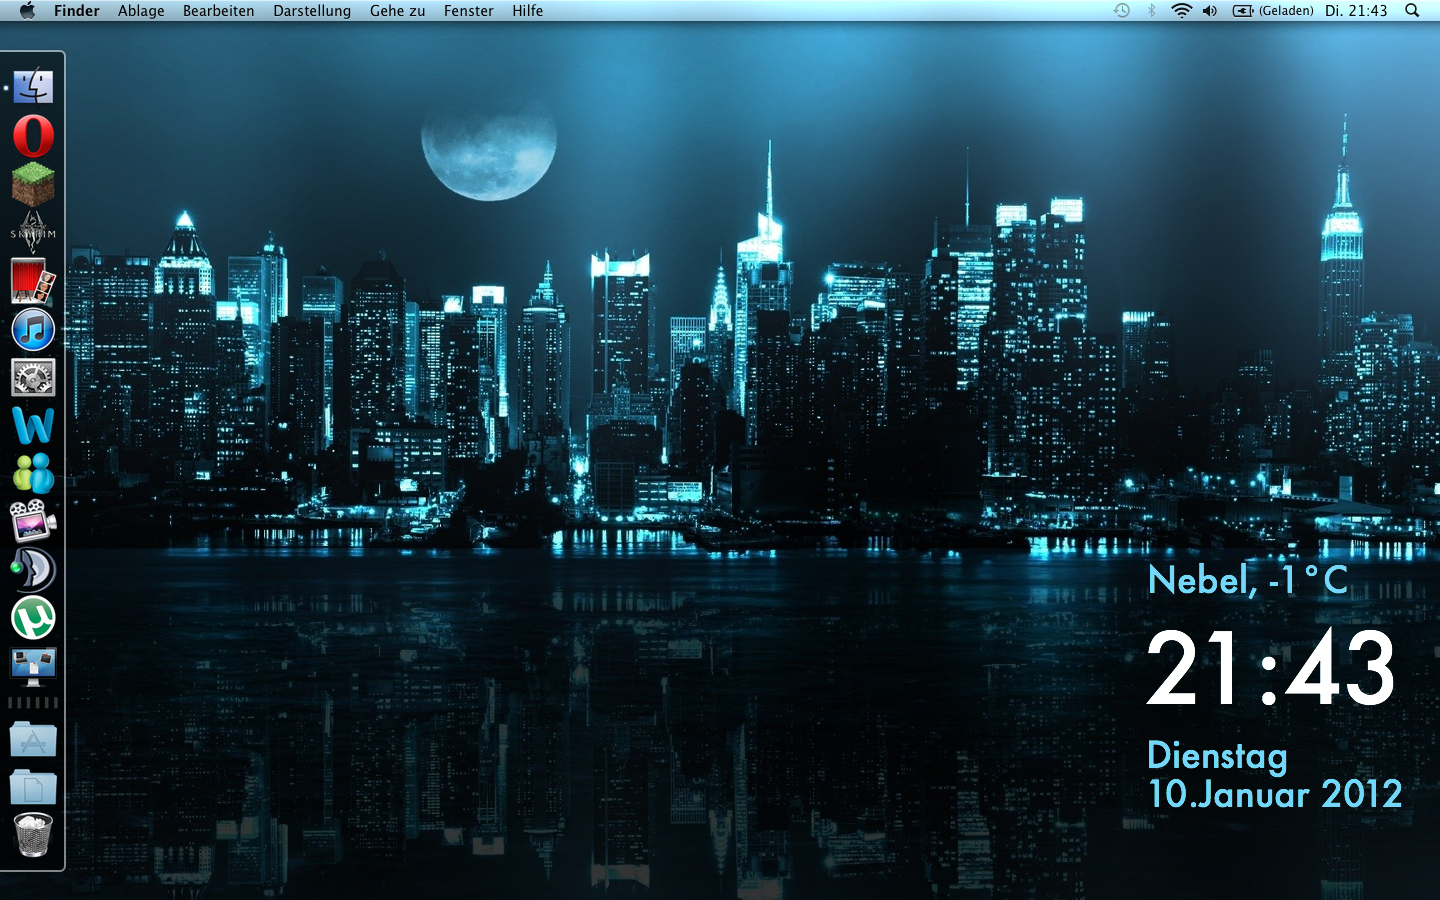Open the Trash in the dock

33,835
